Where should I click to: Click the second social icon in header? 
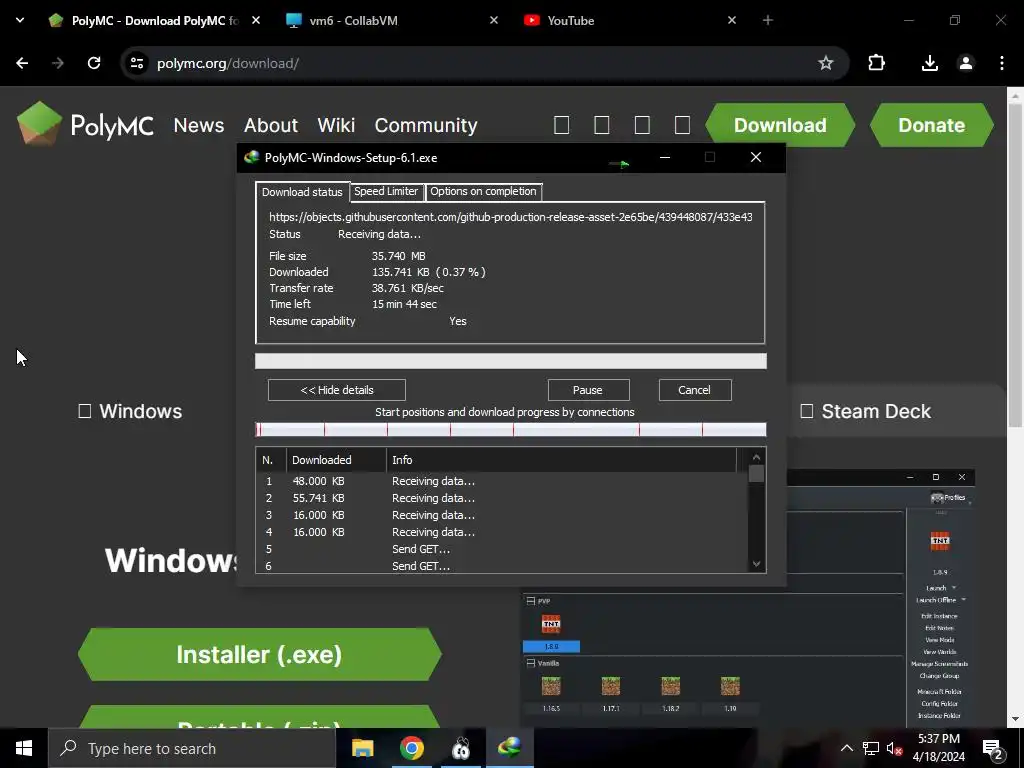601,125
